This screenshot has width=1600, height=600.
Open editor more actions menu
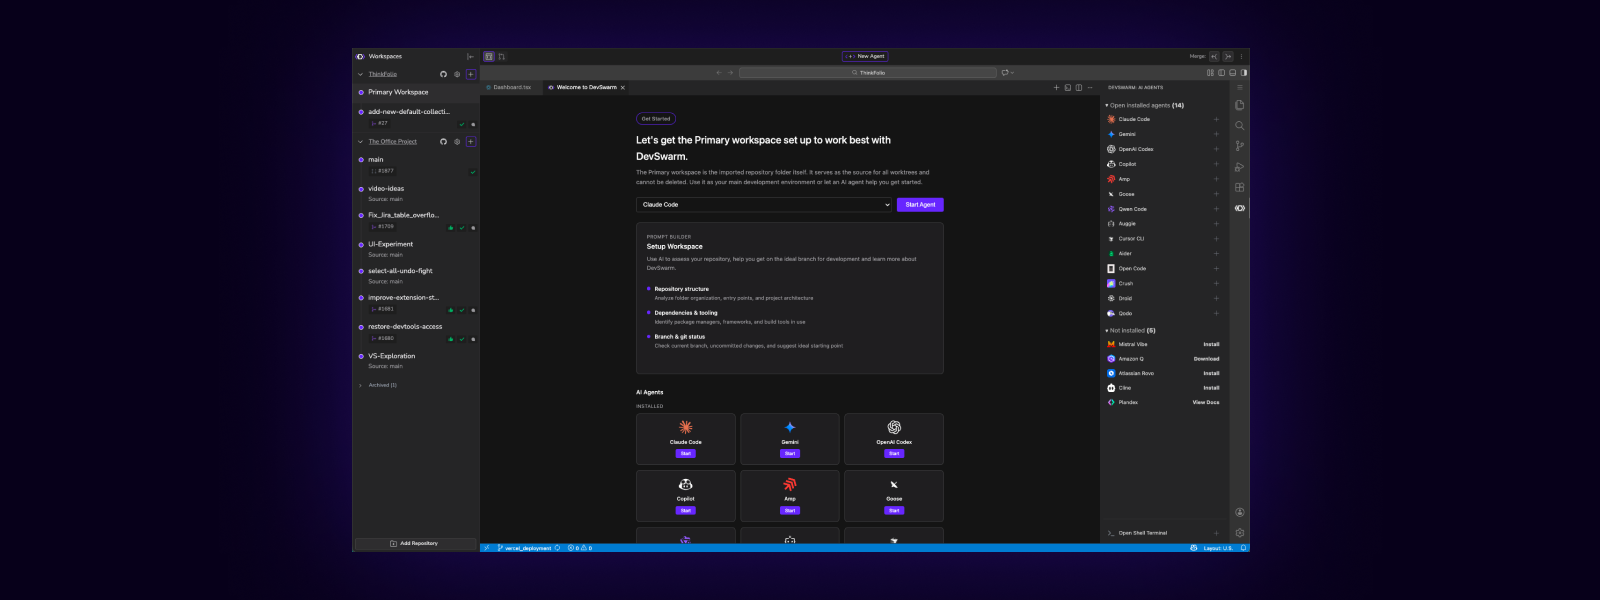pos(1090,87)
